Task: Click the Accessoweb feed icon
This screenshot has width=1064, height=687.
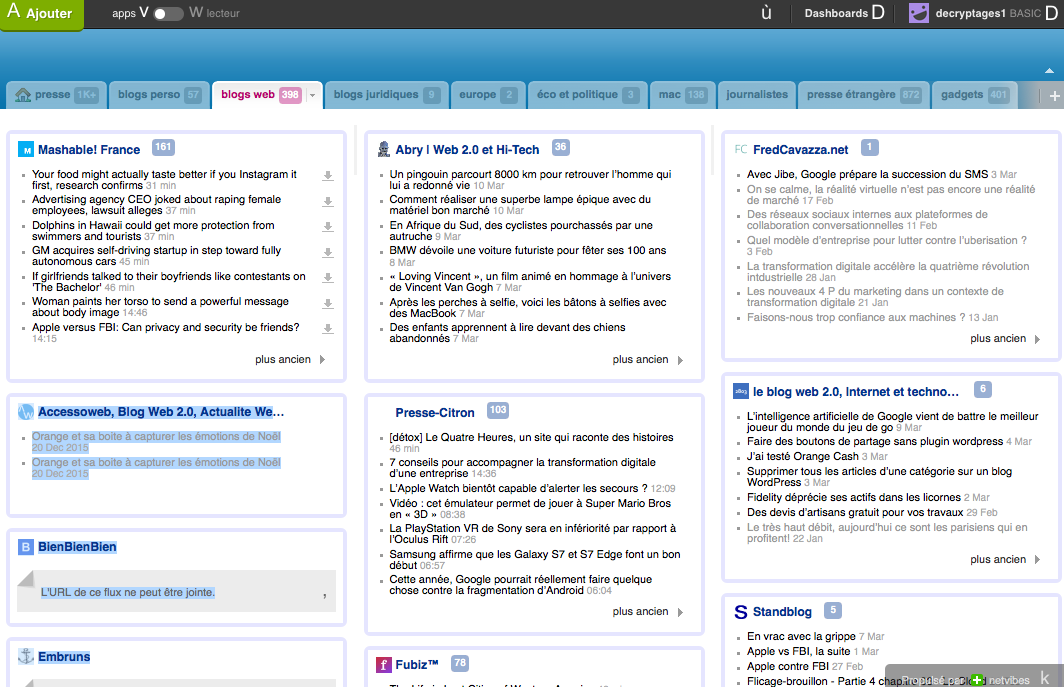Action: point(26,412)
